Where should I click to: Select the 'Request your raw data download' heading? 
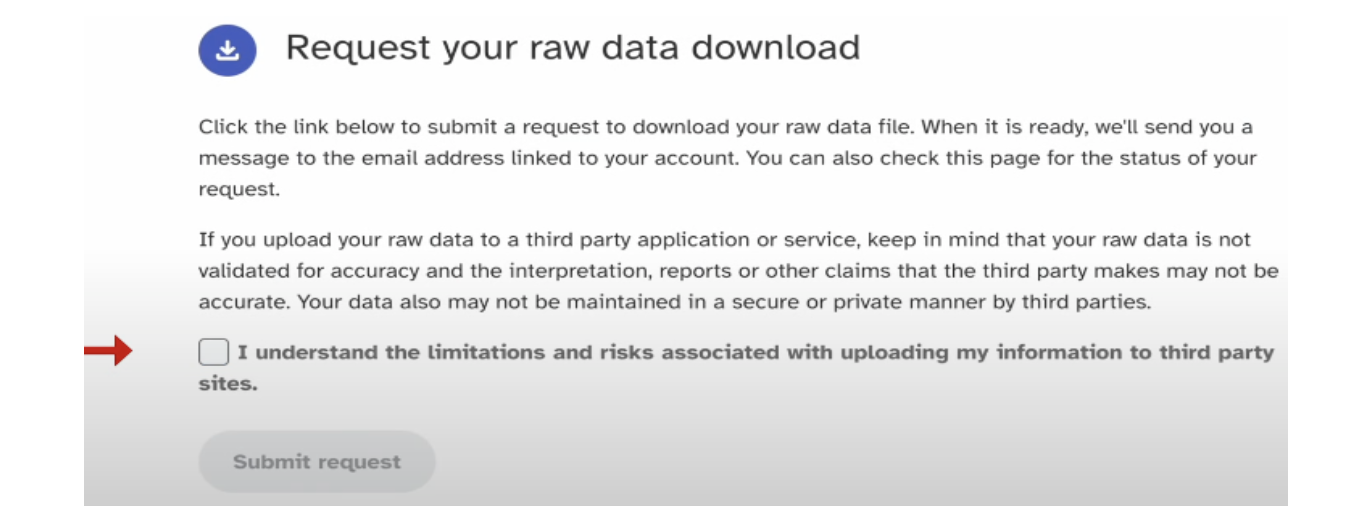pyautogui.click(x=573, y=48)
